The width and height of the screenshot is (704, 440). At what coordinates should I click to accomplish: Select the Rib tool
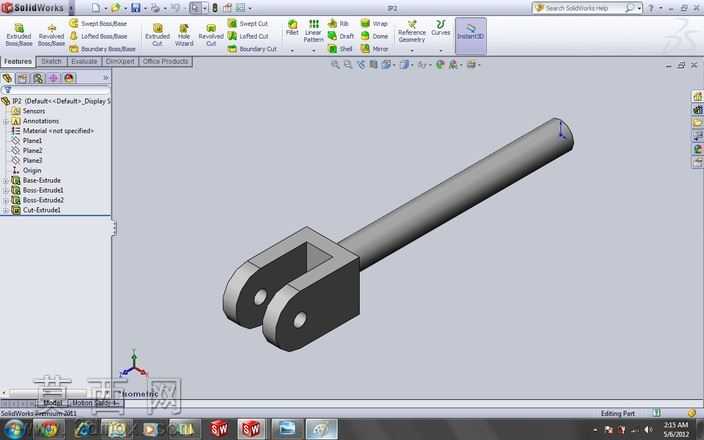coord(339,23)
